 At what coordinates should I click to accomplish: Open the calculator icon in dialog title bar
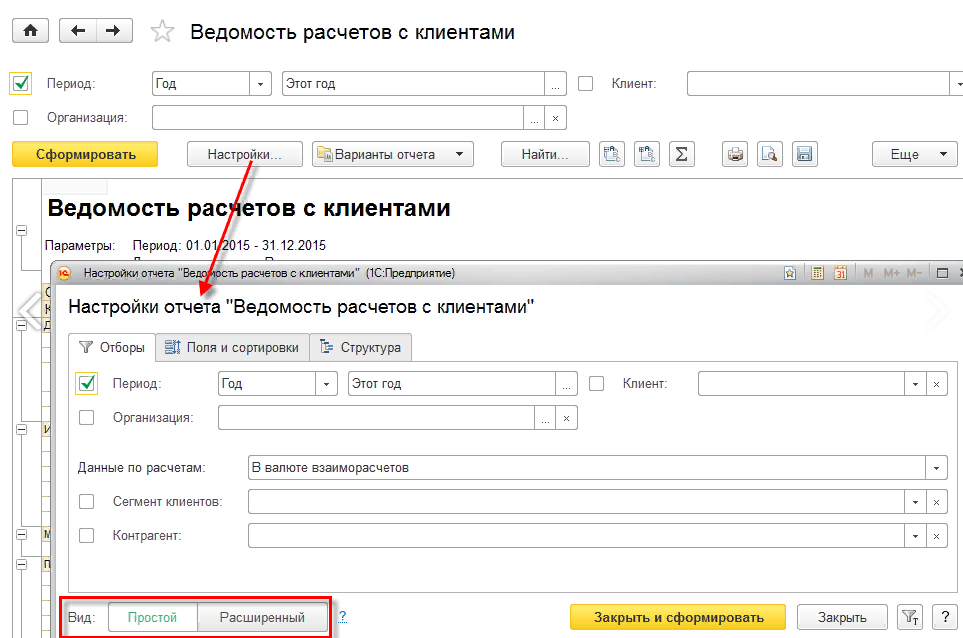click(817, 272)
